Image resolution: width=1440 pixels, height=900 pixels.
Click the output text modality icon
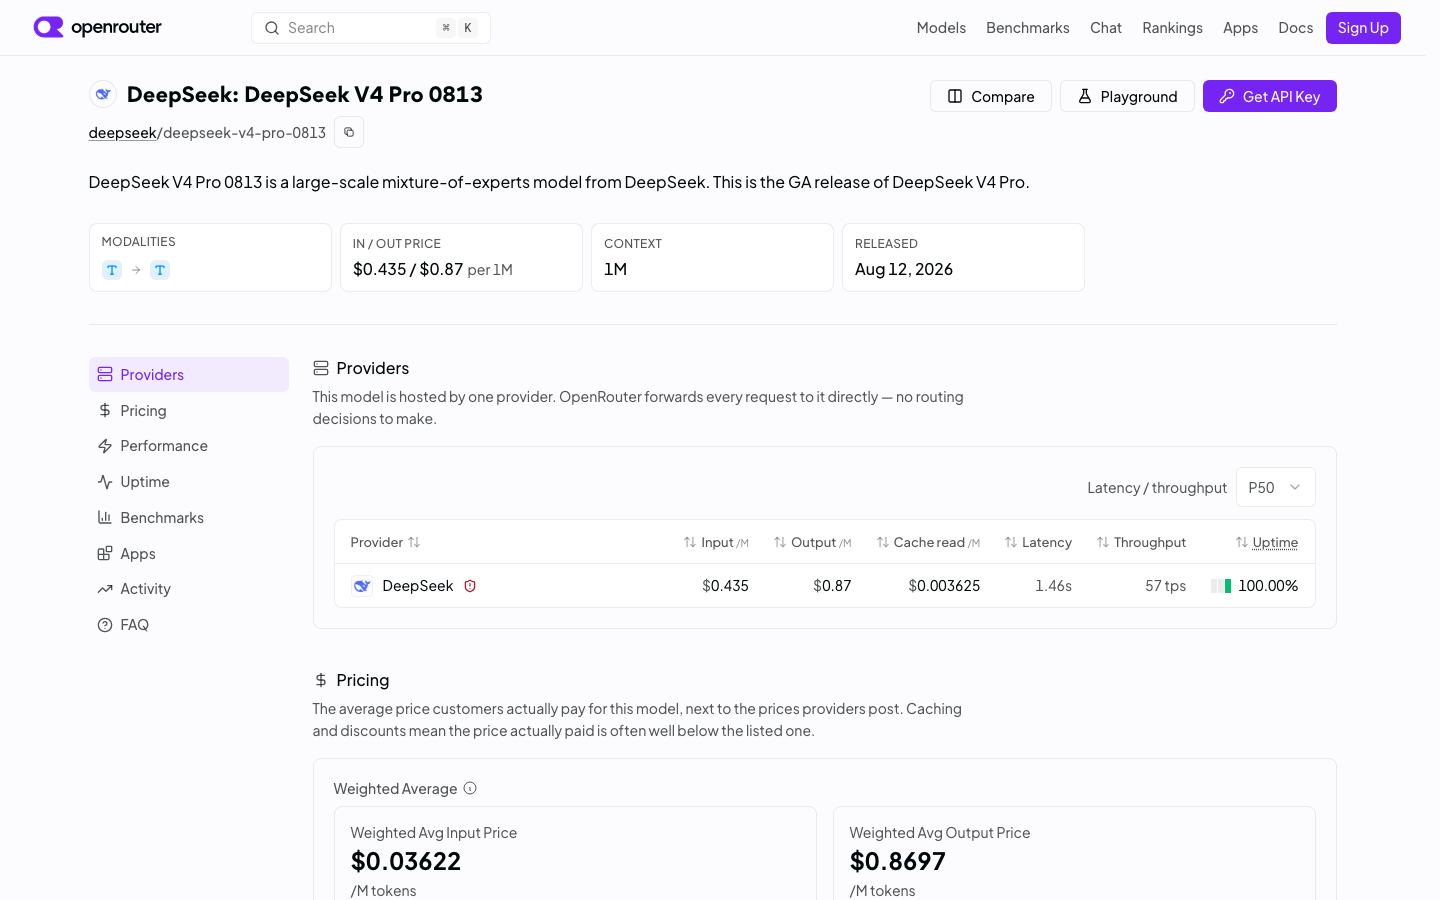click(160, 270)
